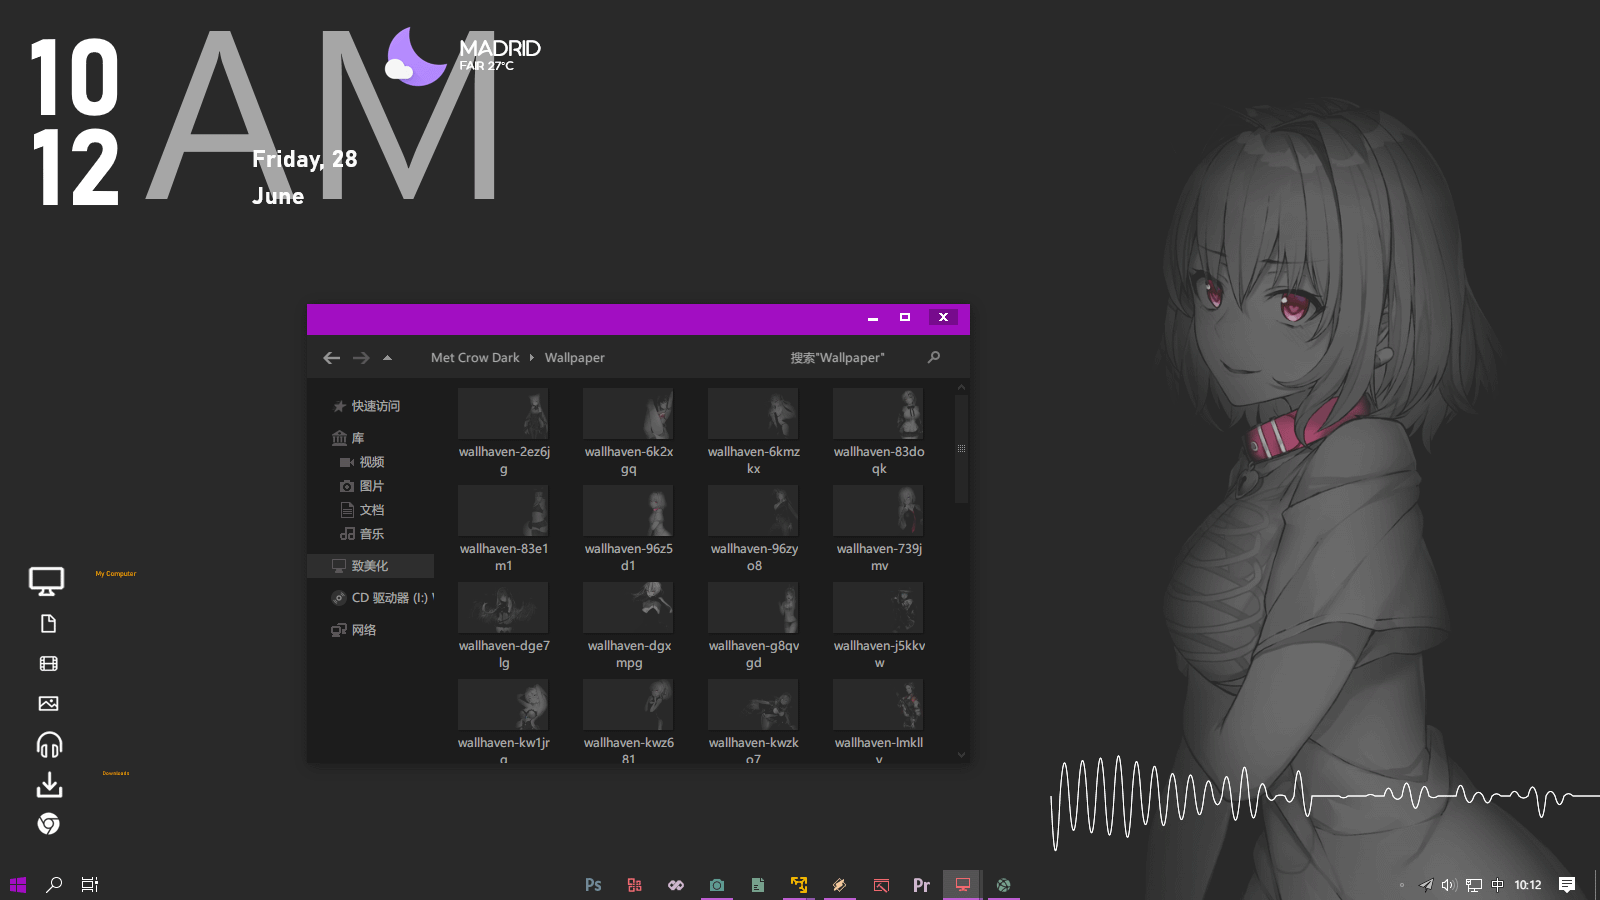Screen dimensions: 1600x900
Task: Click the explorer vertical scrollbar thumb
Action: click(961, 449)
